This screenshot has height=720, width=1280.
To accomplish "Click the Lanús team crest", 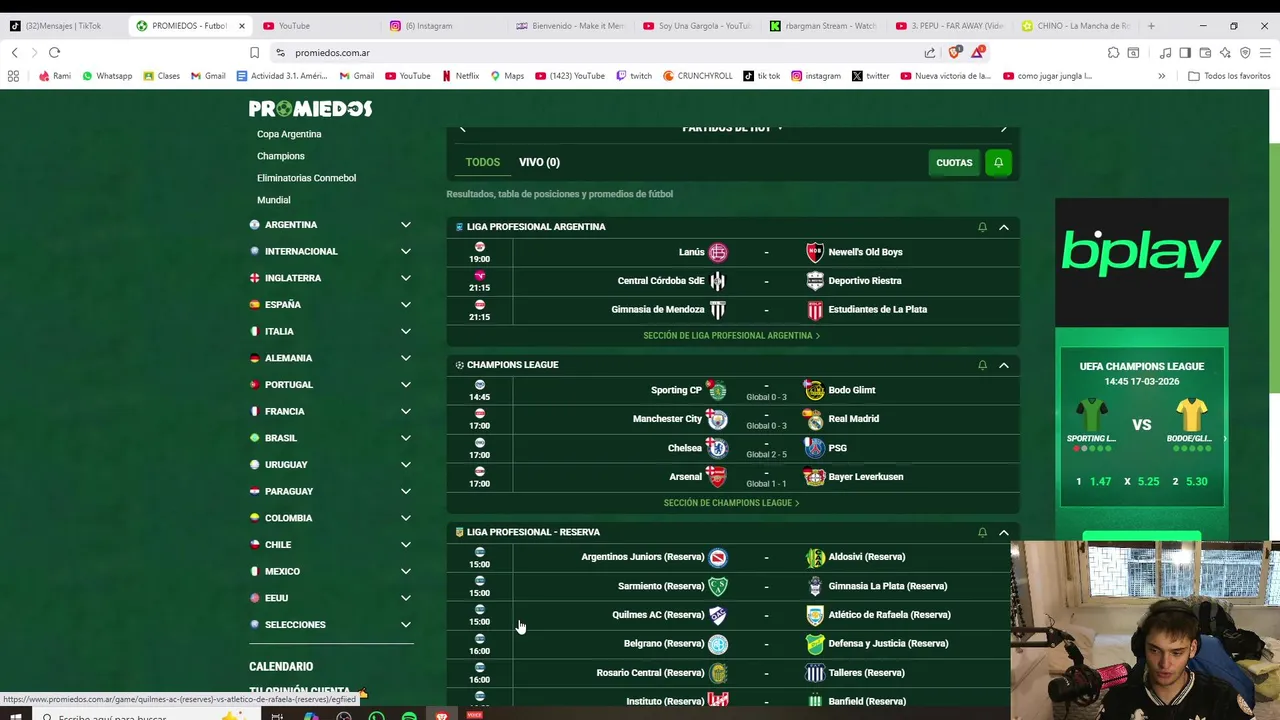I will tap(718, 253).
